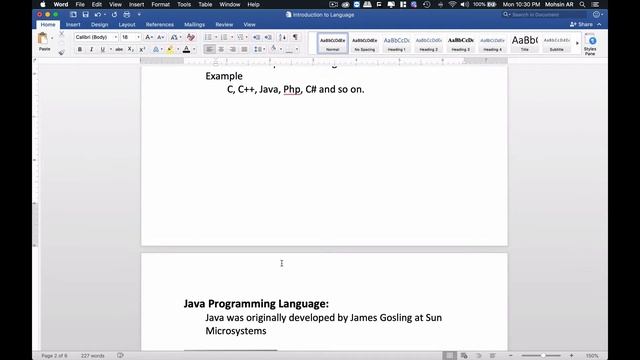The image size is (640, 360).
Task: Undo the last action in title bar
Action: (x=98, y=15)
